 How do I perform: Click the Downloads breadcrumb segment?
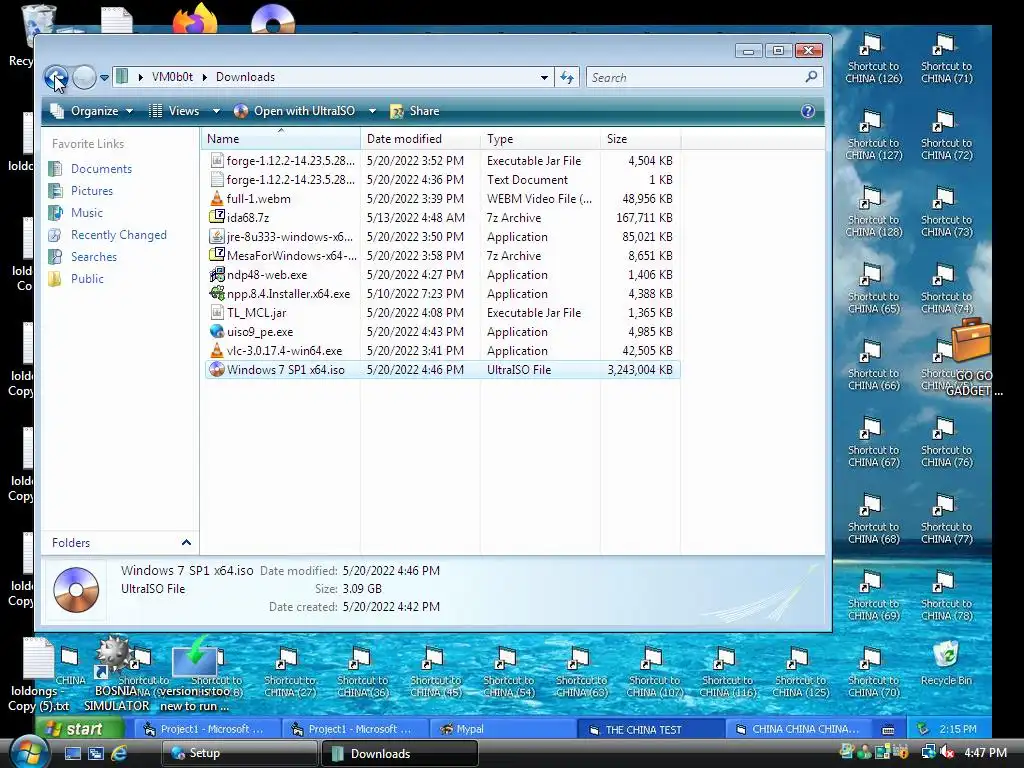[246, 77]
